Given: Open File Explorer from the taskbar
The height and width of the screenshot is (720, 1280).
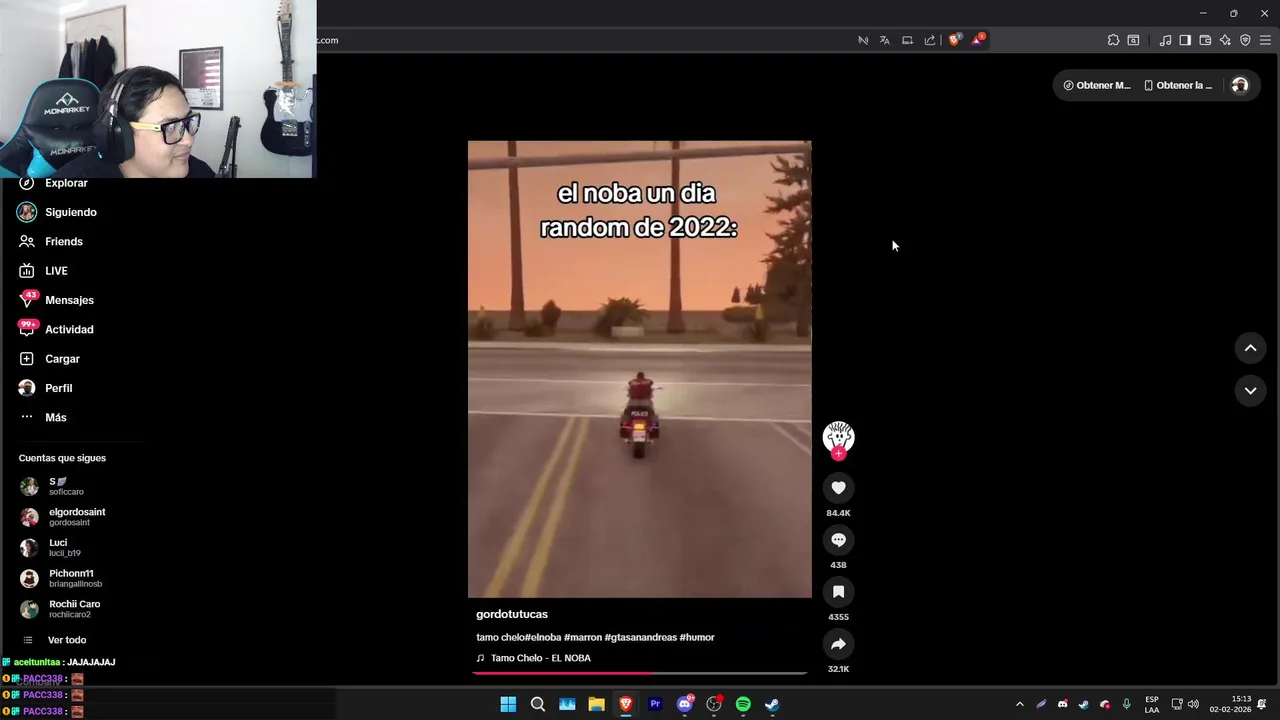Looking at the screenshot, I should 596,704.
